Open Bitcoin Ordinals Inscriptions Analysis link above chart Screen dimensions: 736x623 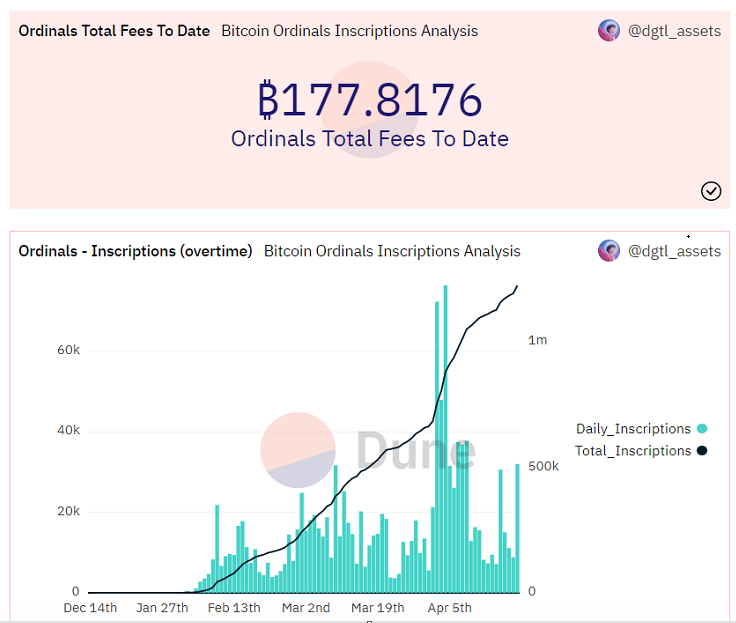click(392, 251)
